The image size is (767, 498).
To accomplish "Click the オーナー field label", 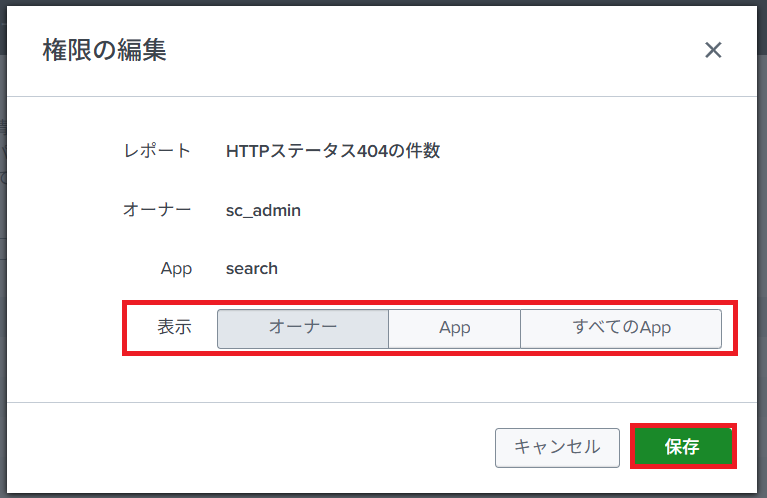I will tap(157, 210).
